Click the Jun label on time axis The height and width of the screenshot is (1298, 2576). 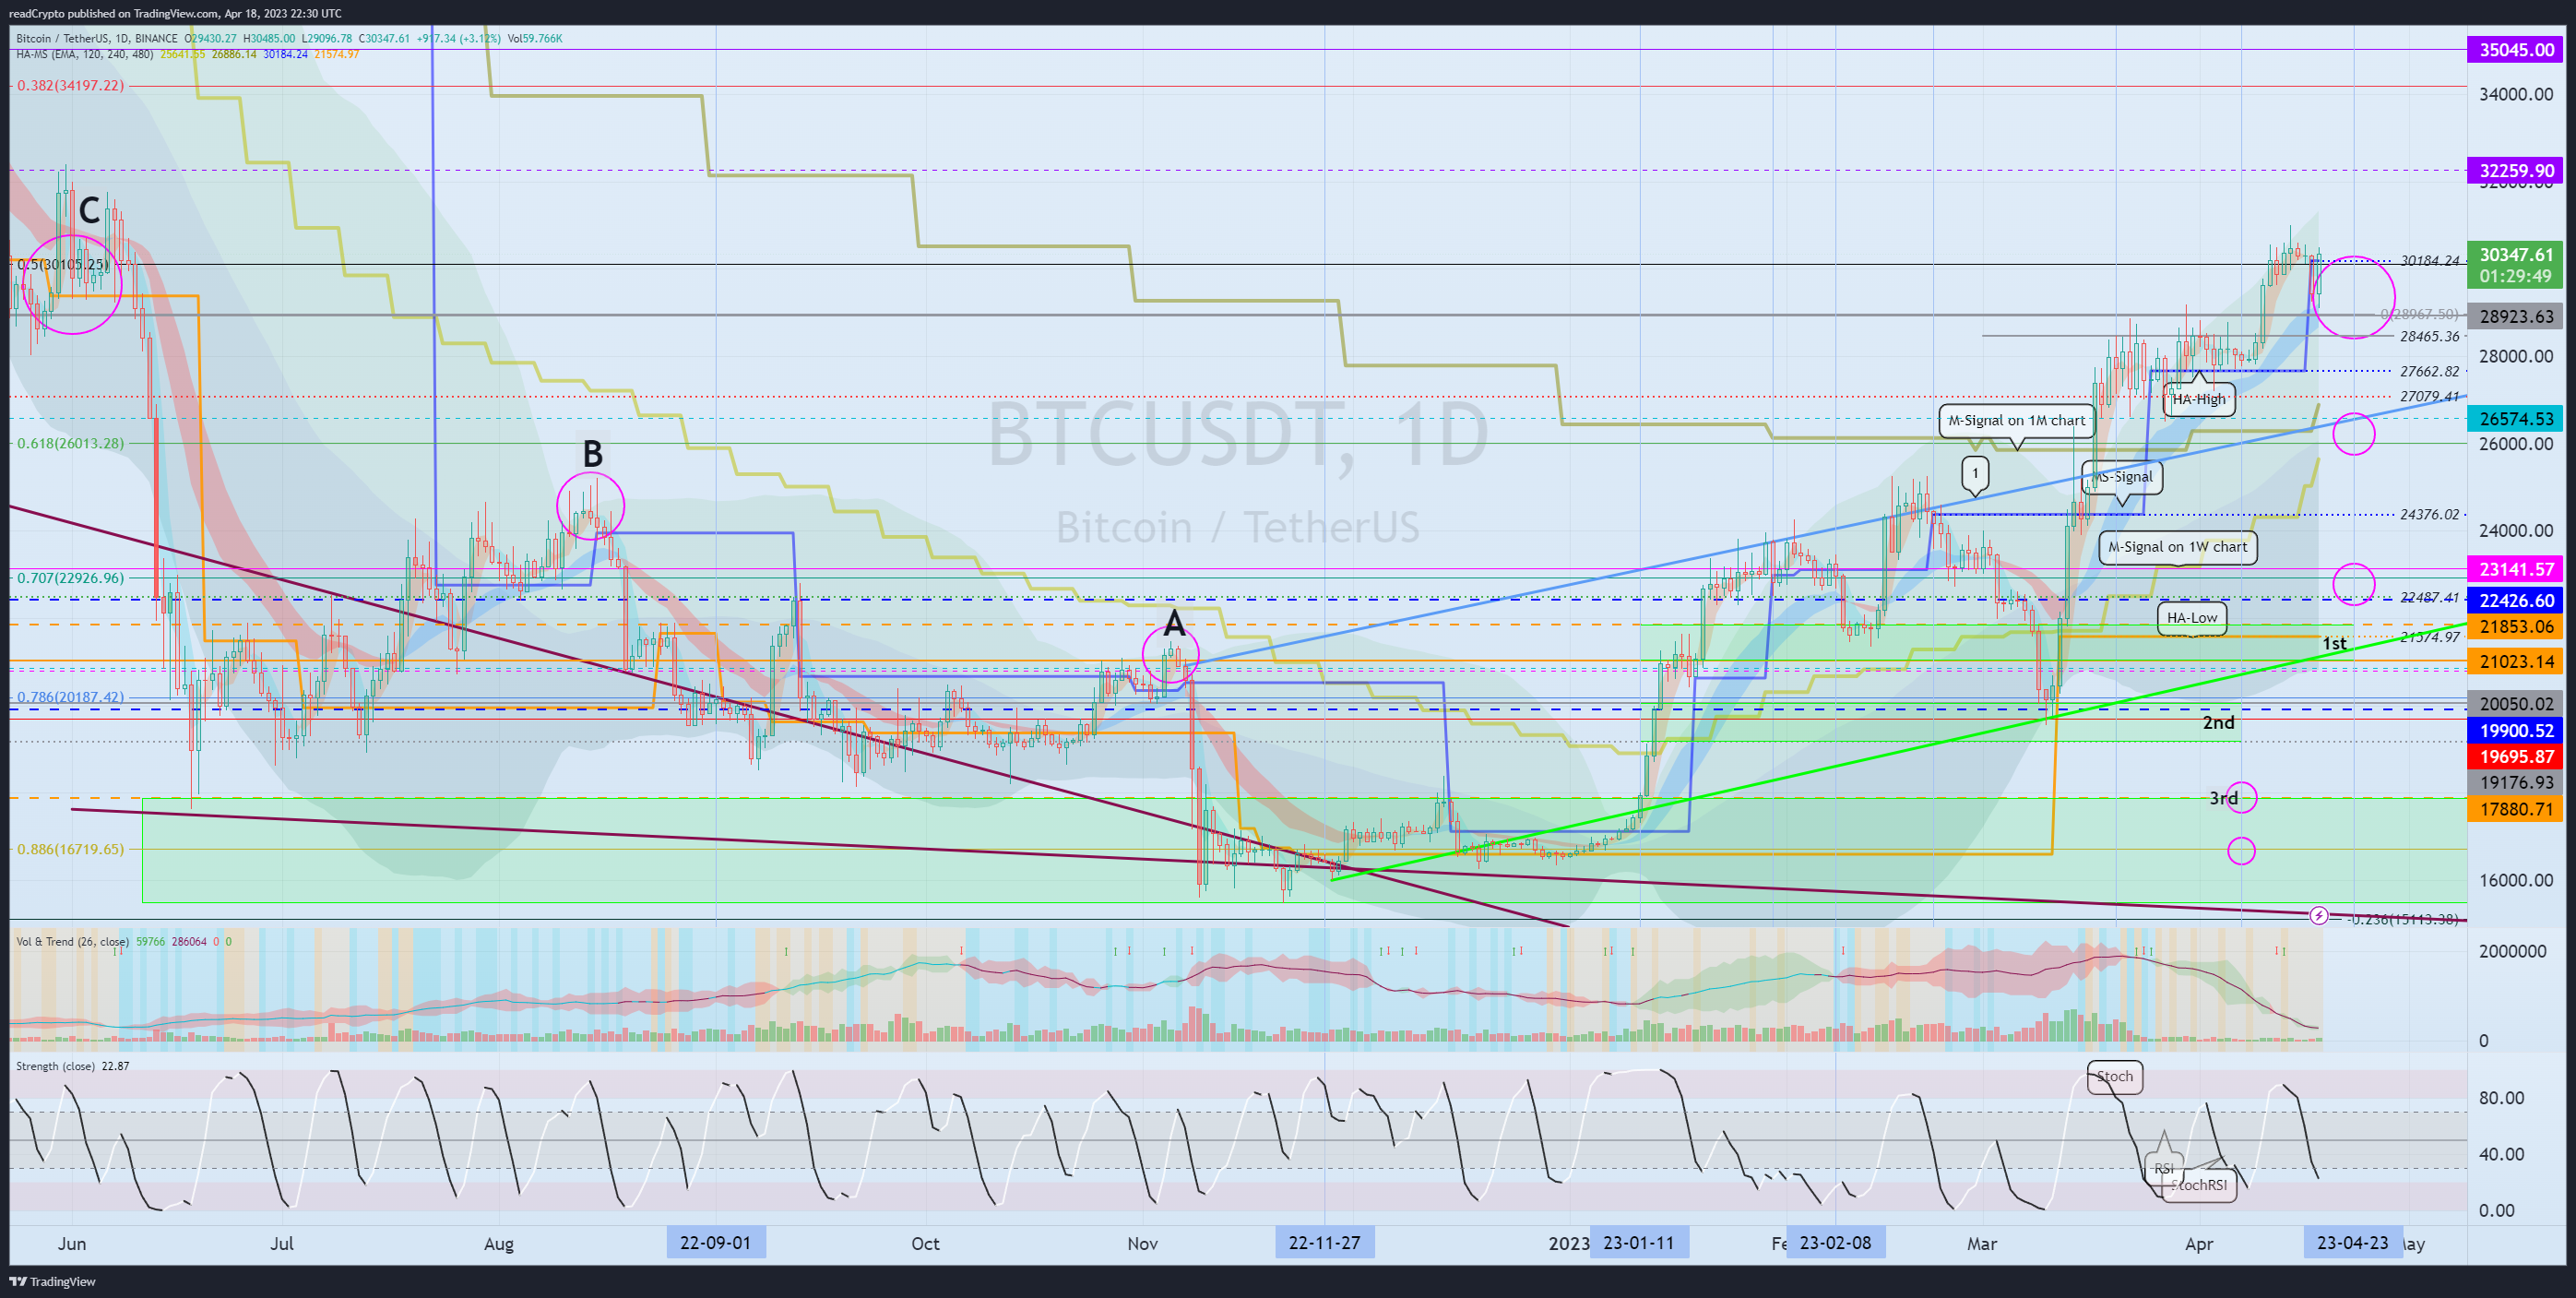coord(72,1244)
